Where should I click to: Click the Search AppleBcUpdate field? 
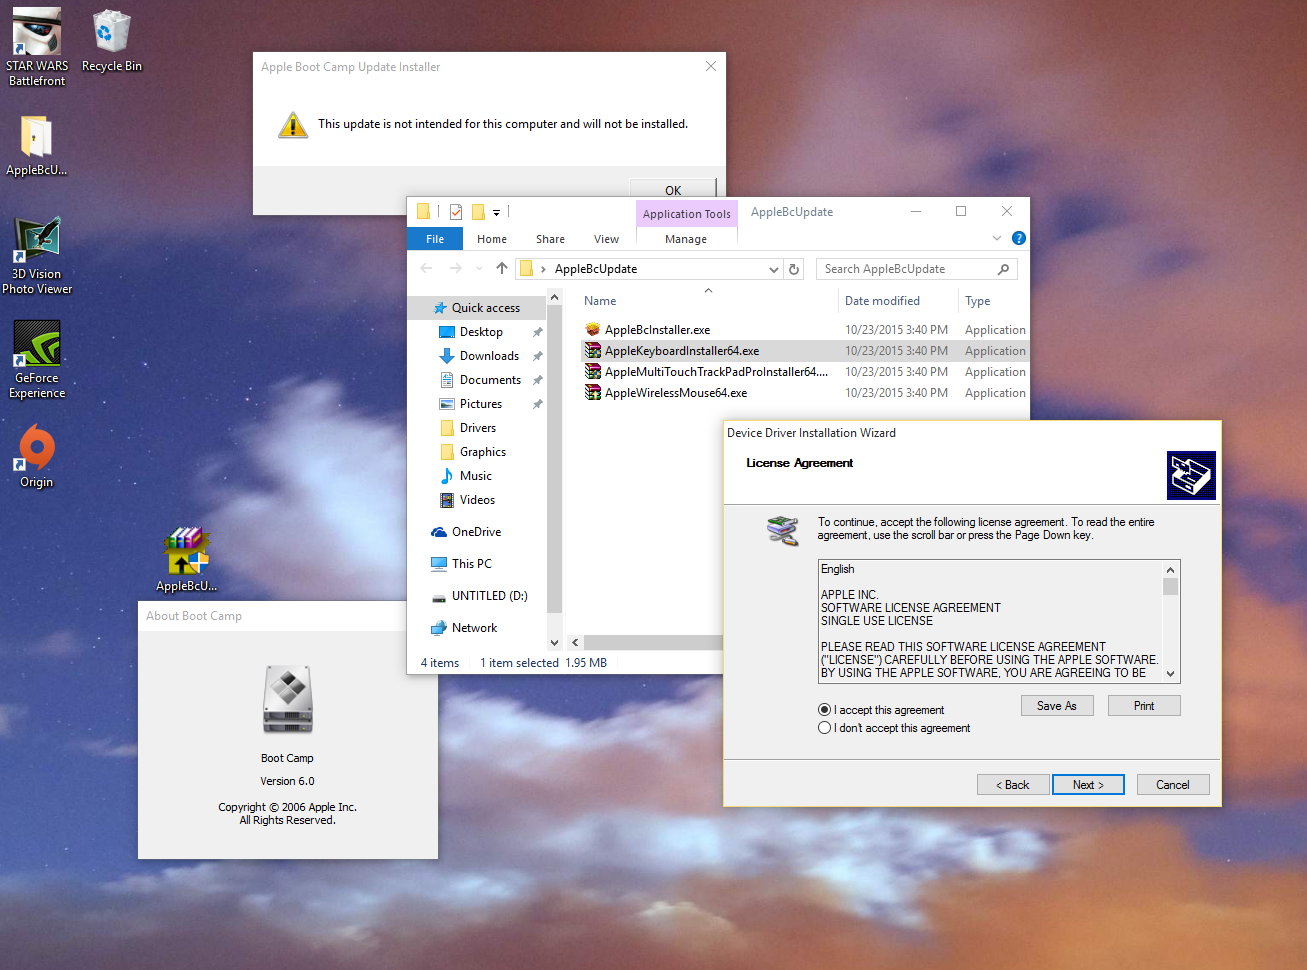click(x=917, y=269)
